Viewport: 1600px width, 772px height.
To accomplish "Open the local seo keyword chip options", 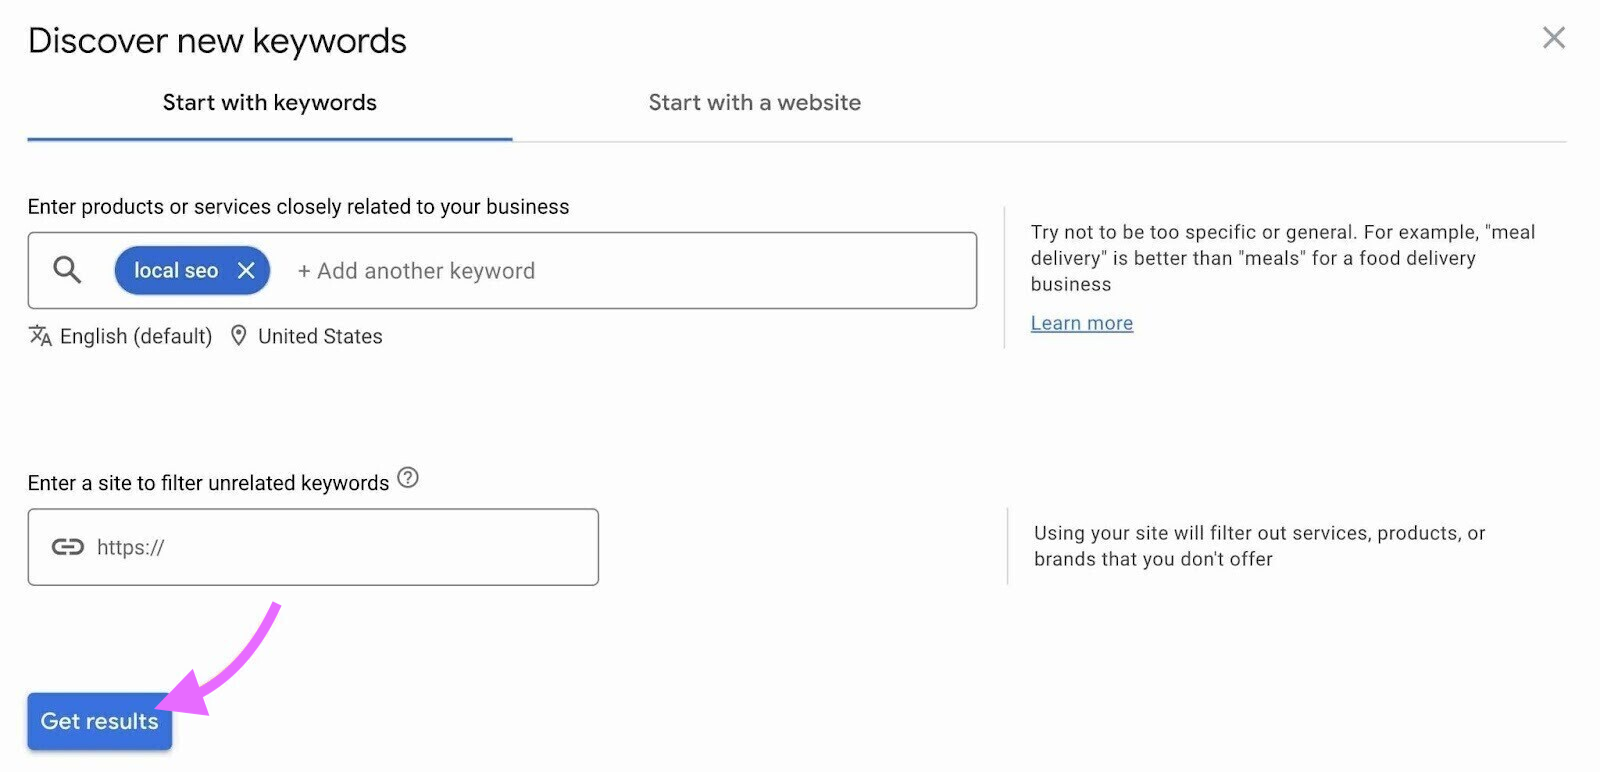I will (x=178, y=270).
